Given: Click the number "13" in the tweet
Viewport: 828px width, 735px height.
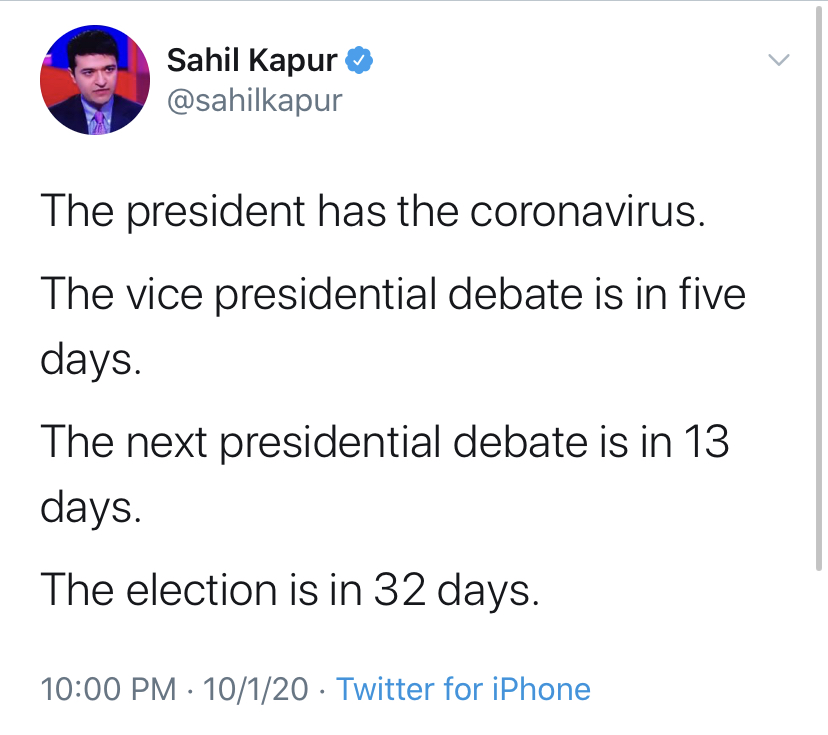Looking at the screenshot, I should click(704, 443).
